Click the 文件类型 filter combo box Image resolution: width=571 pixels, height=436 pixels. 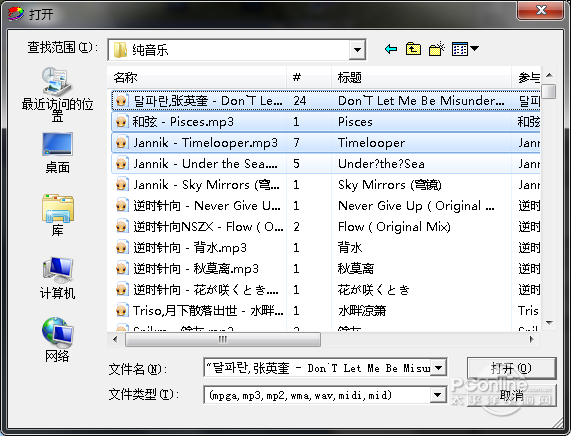click(x=325, y=395)
